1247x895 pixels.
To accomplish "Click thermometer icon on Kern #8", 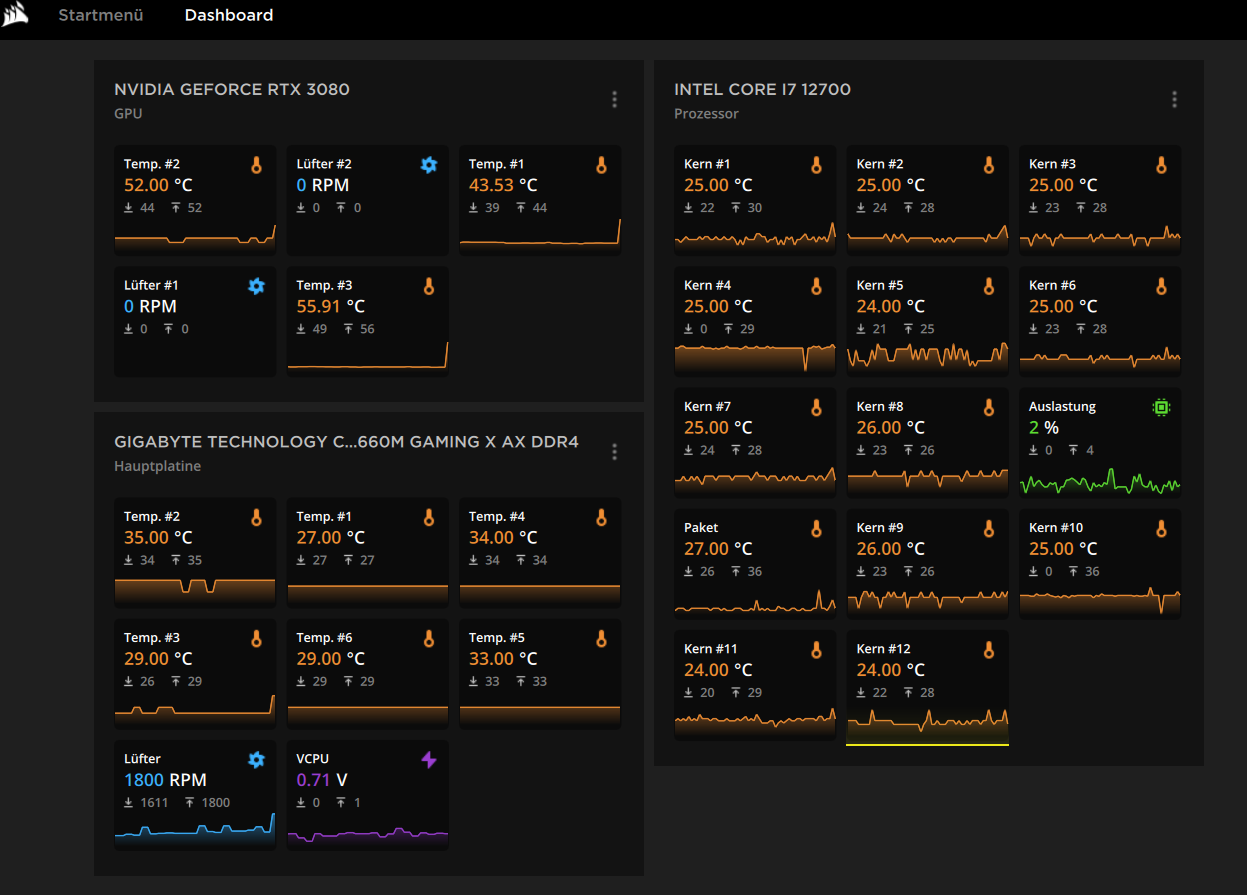I will click(x=989, y=407).
